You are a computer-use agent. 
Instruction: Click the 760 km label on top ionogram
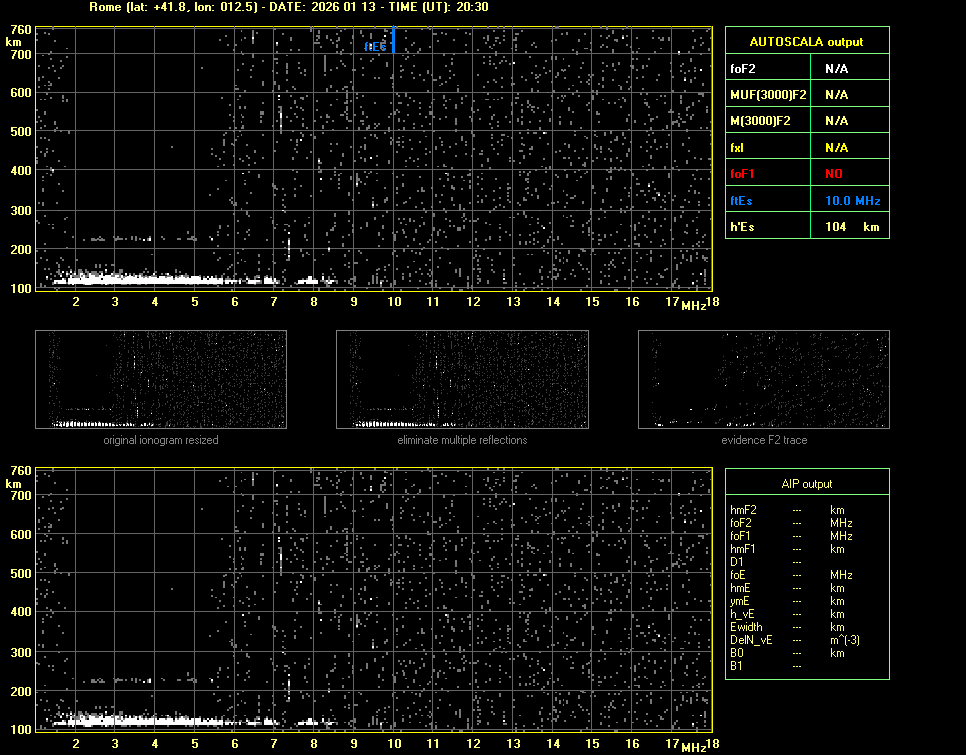pos(19,30)
